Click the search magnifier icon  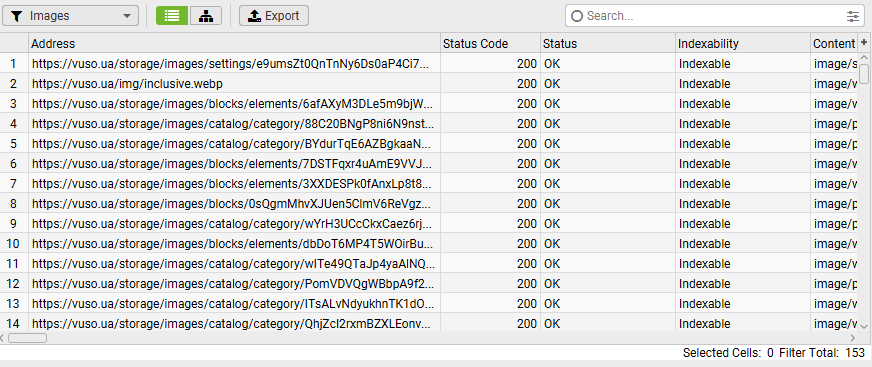577,16
